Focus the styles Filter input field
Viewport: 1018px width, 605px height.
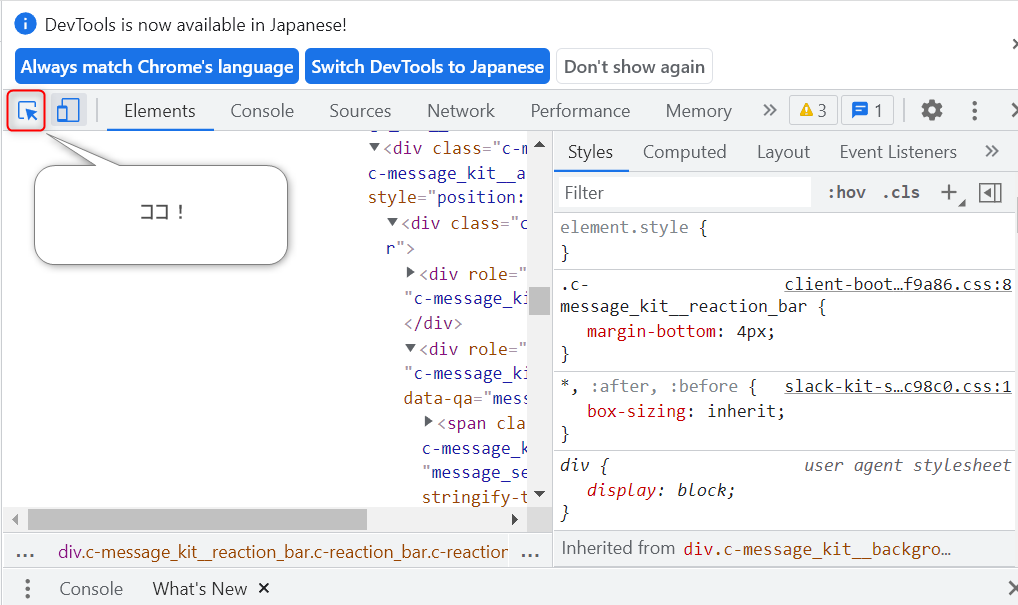click(x=684, y=193)
